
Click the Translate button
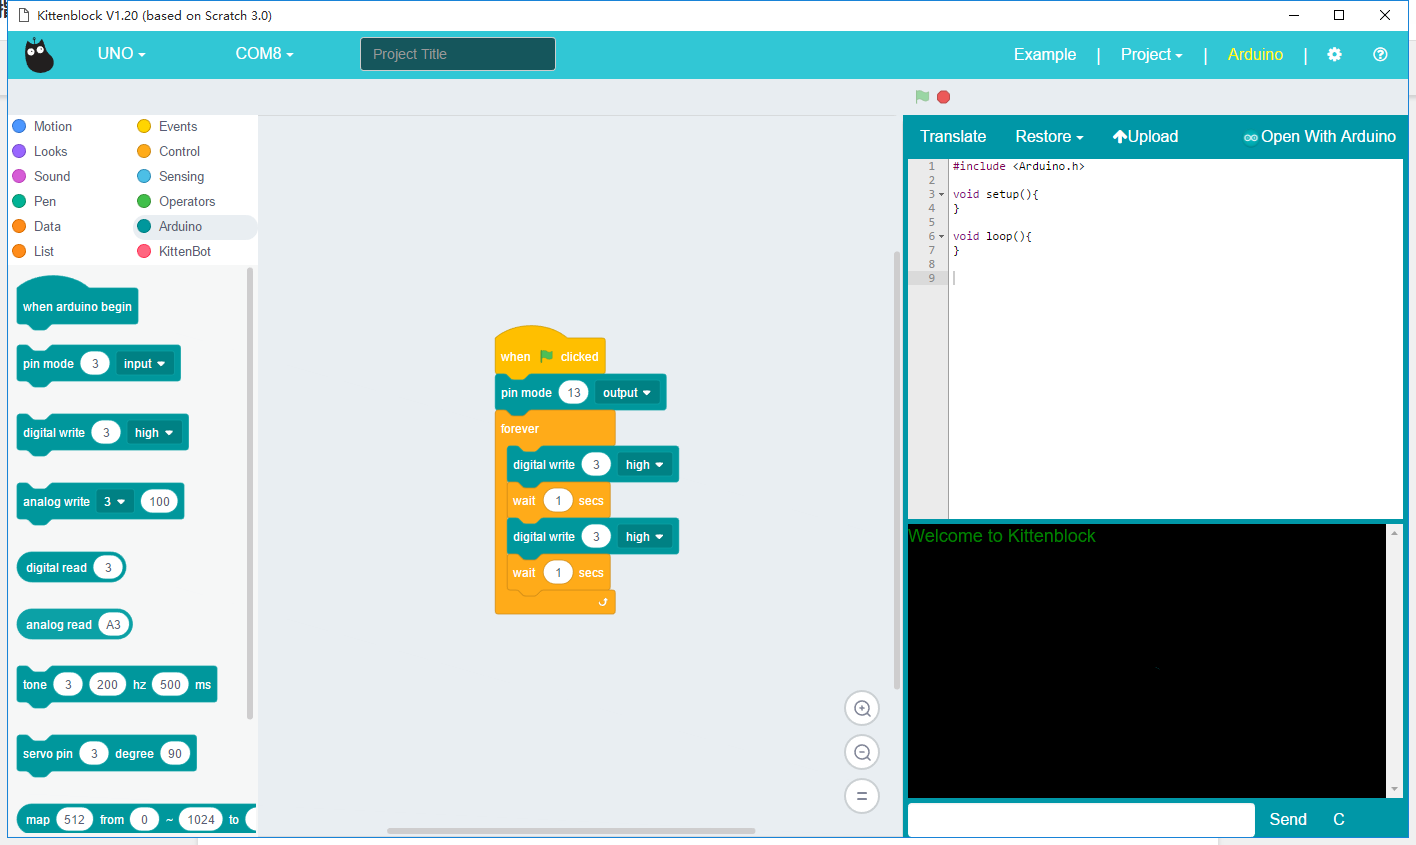click(953, 137)
